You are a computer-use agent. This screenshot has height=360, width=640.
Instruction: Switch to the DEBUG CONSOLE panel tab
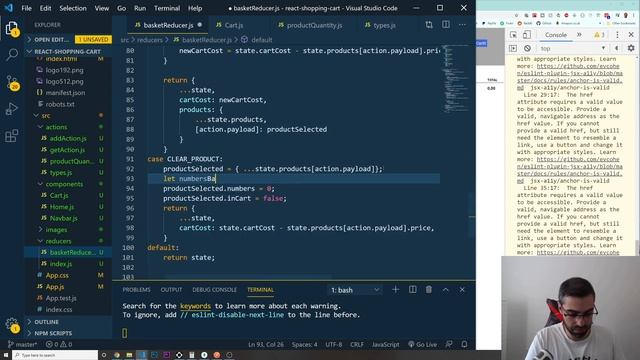[214, 290]
